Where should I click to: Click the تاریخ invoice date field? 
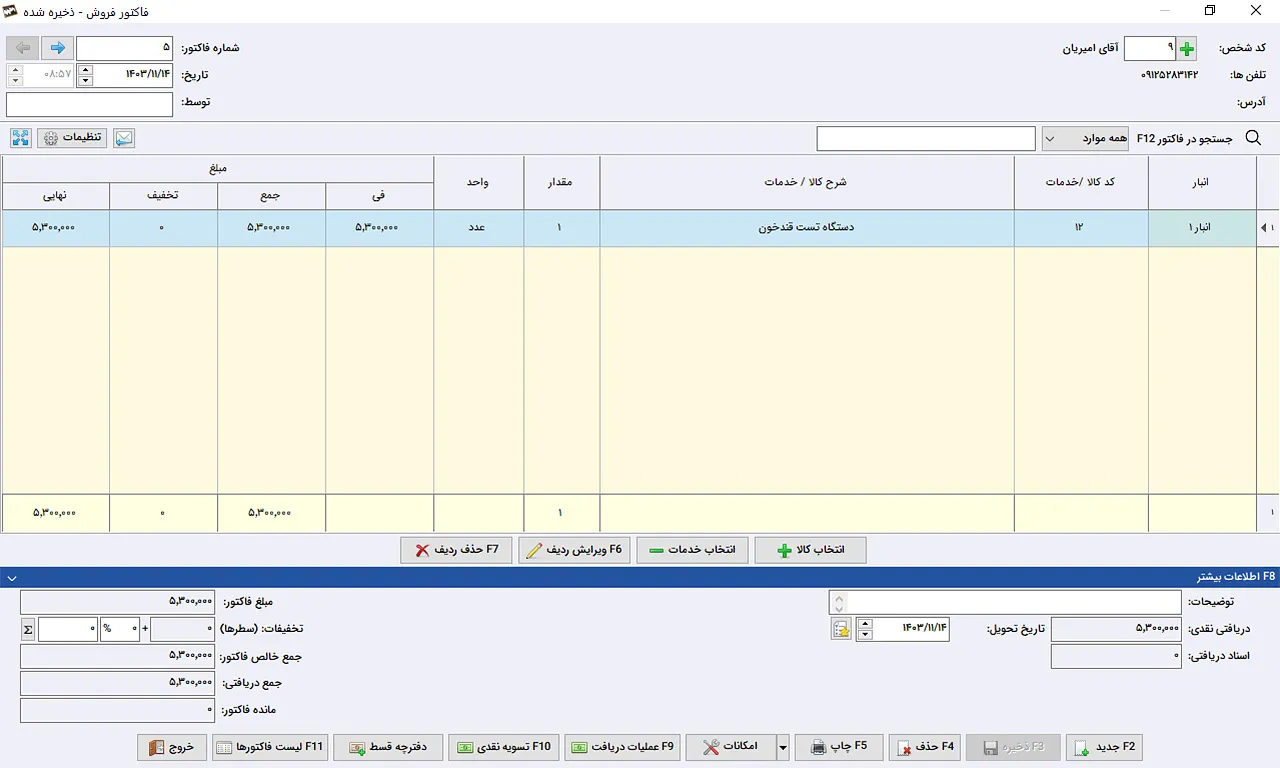coord(133,75)
